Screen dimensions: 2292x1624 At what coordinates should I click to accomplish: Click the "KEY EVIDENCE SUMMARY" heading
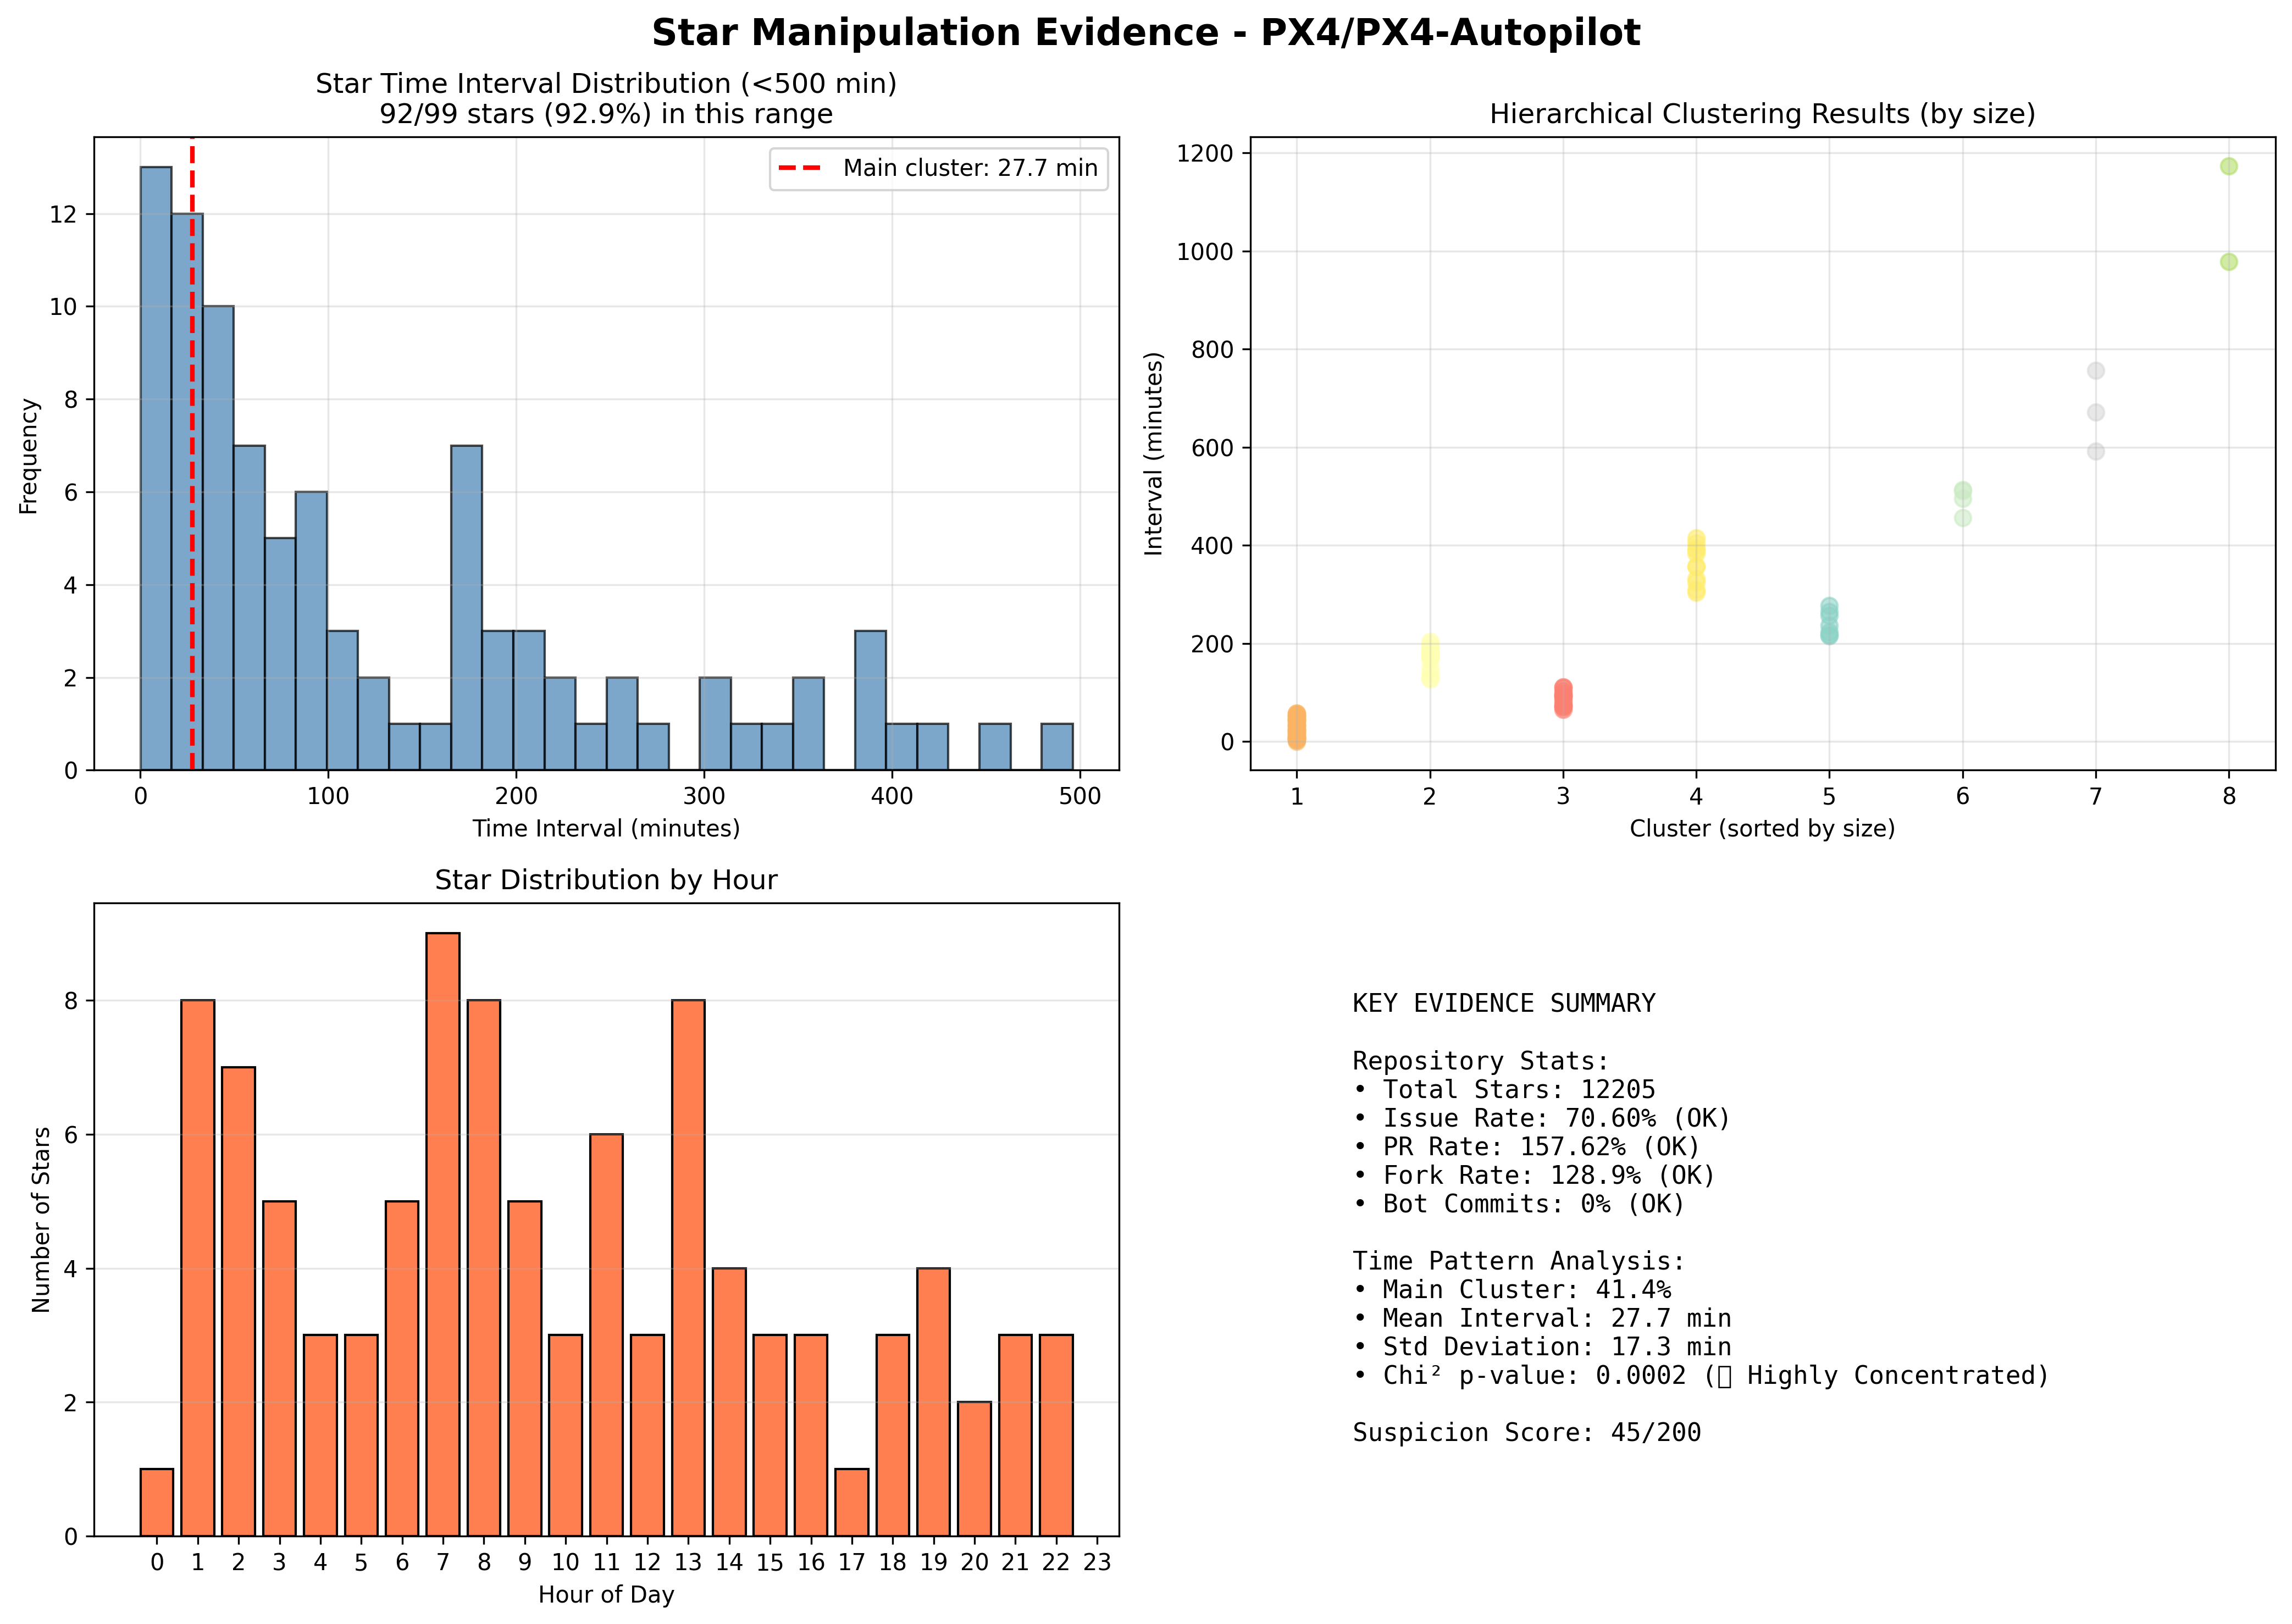click(1504, 1003)
